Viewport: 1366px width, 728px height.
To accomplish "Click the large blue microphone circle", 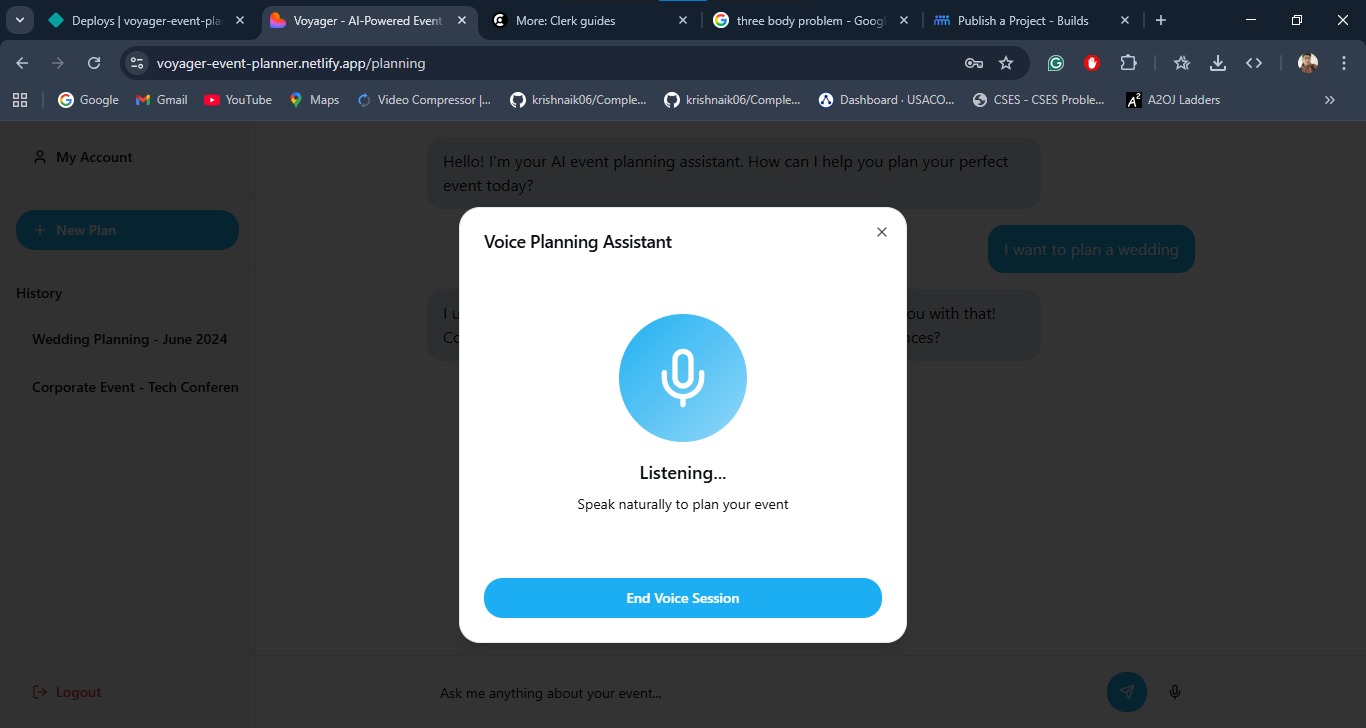I will (x=682, y=378).
